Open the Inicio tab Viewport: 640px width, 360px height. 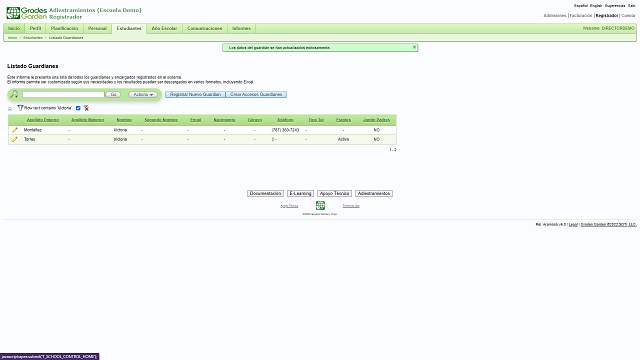(14, 28)
